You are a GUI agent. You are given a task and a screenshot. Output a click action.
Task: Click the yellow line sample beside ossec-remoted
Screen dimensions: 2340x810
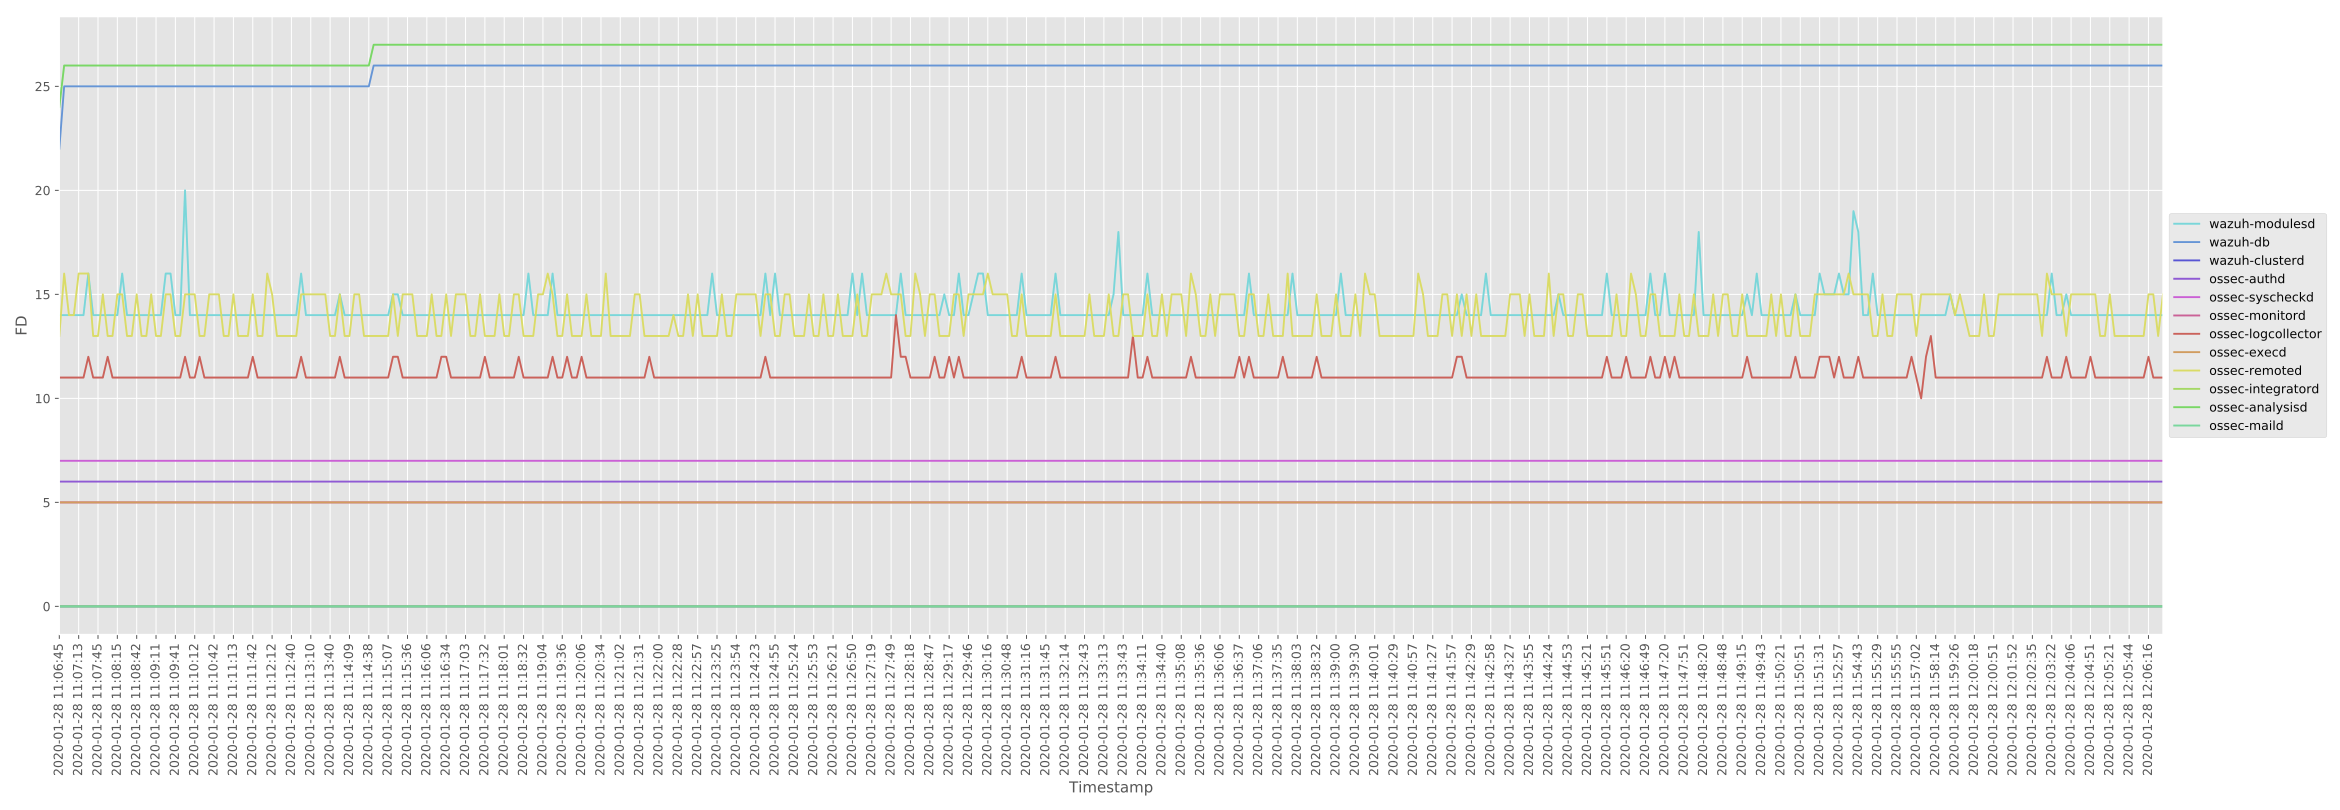(2187, 371)
